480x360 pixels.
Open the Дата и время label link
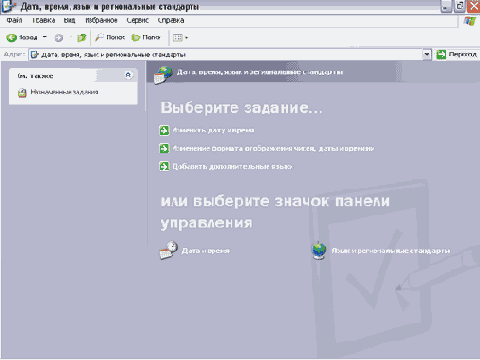pos(206,251)
